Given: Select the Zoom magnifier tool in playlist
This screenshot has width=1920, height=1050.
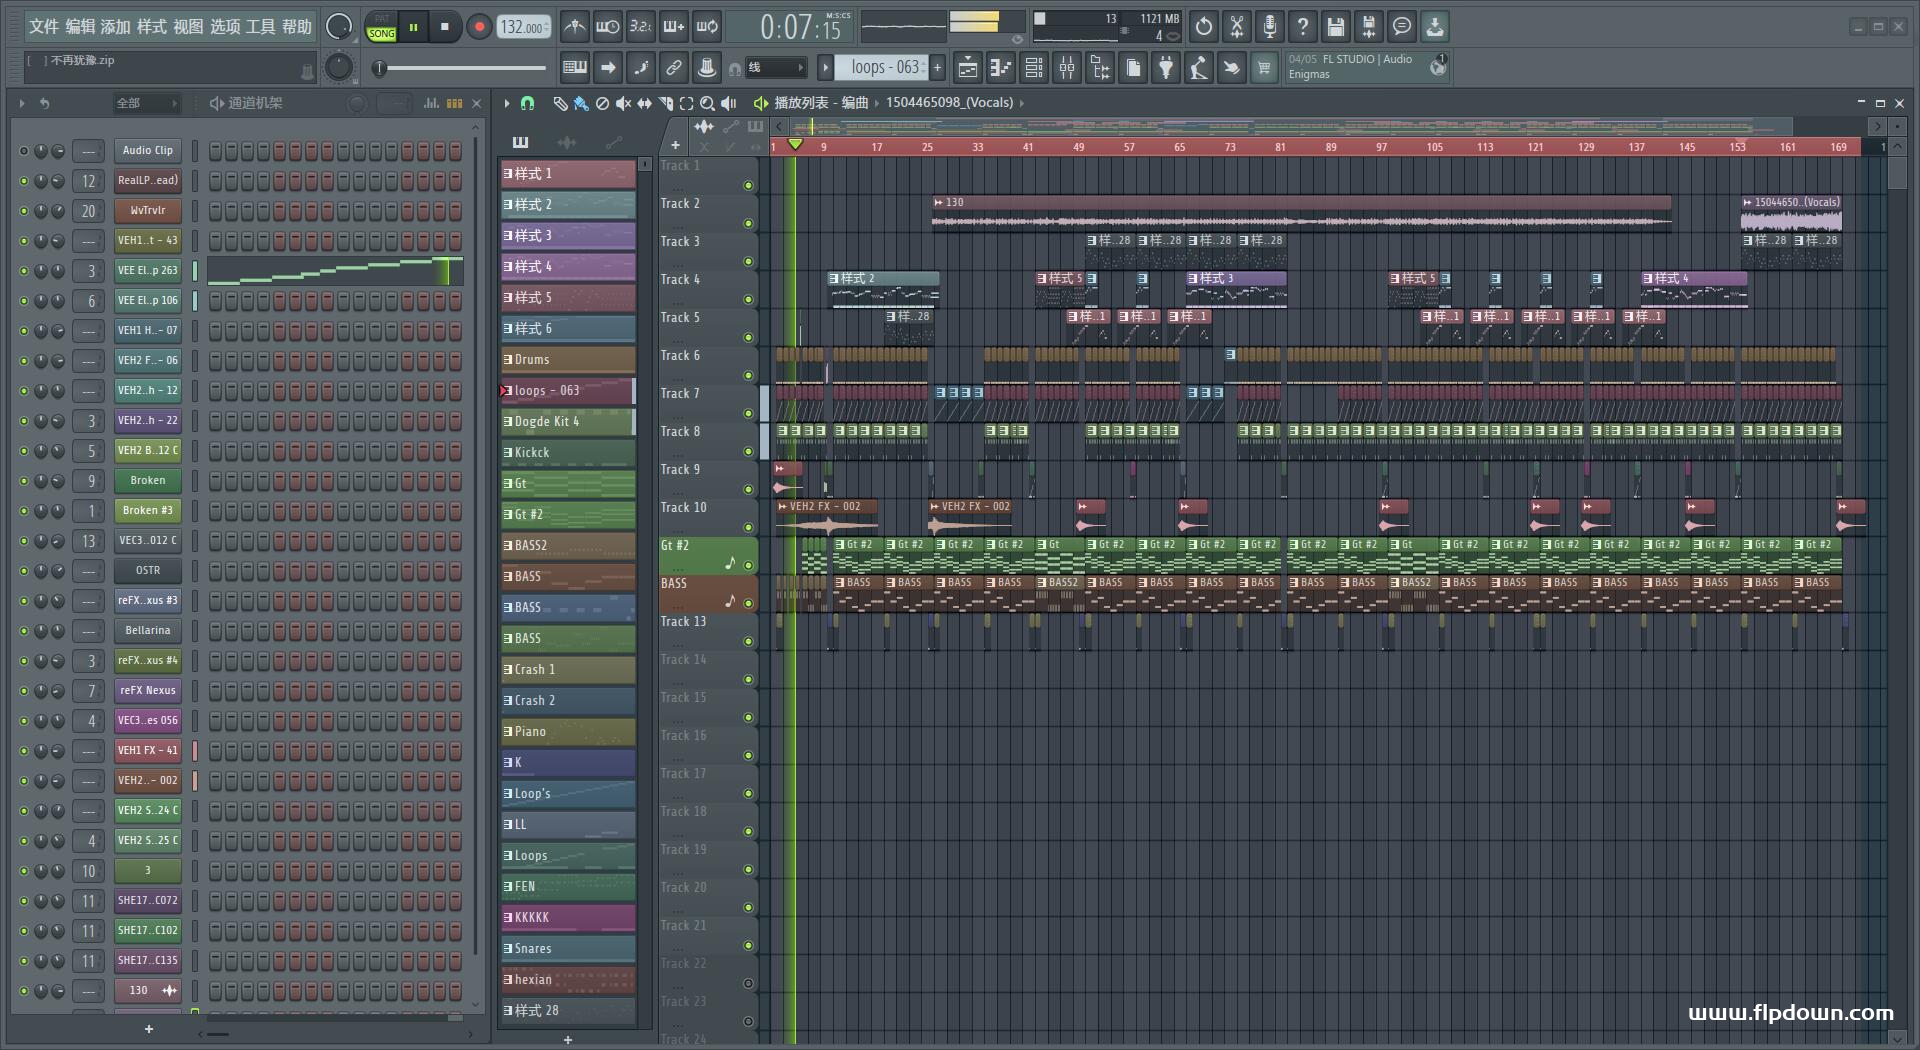Looking at the screenshot, I should point(707,103).
